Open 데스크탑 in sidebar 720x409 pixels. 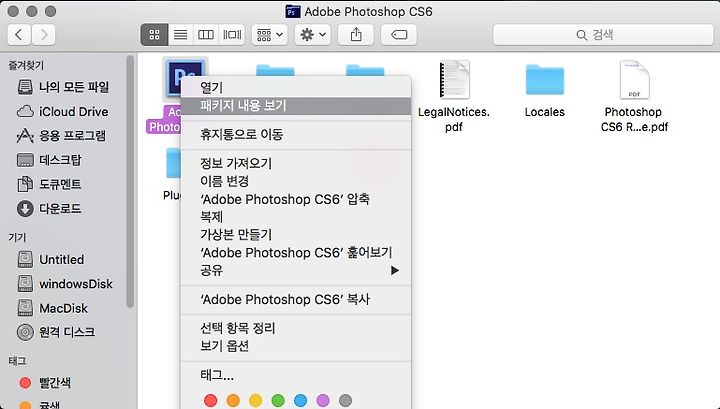coord(49,160)
